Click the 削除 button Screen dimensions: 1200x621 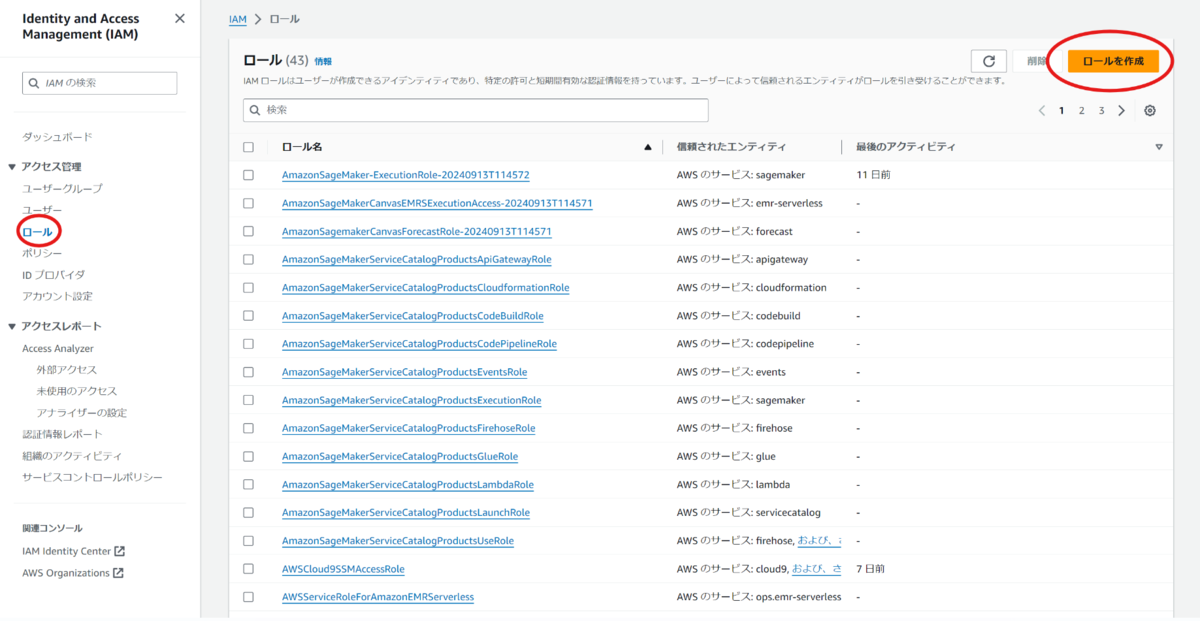point(1037,61)
